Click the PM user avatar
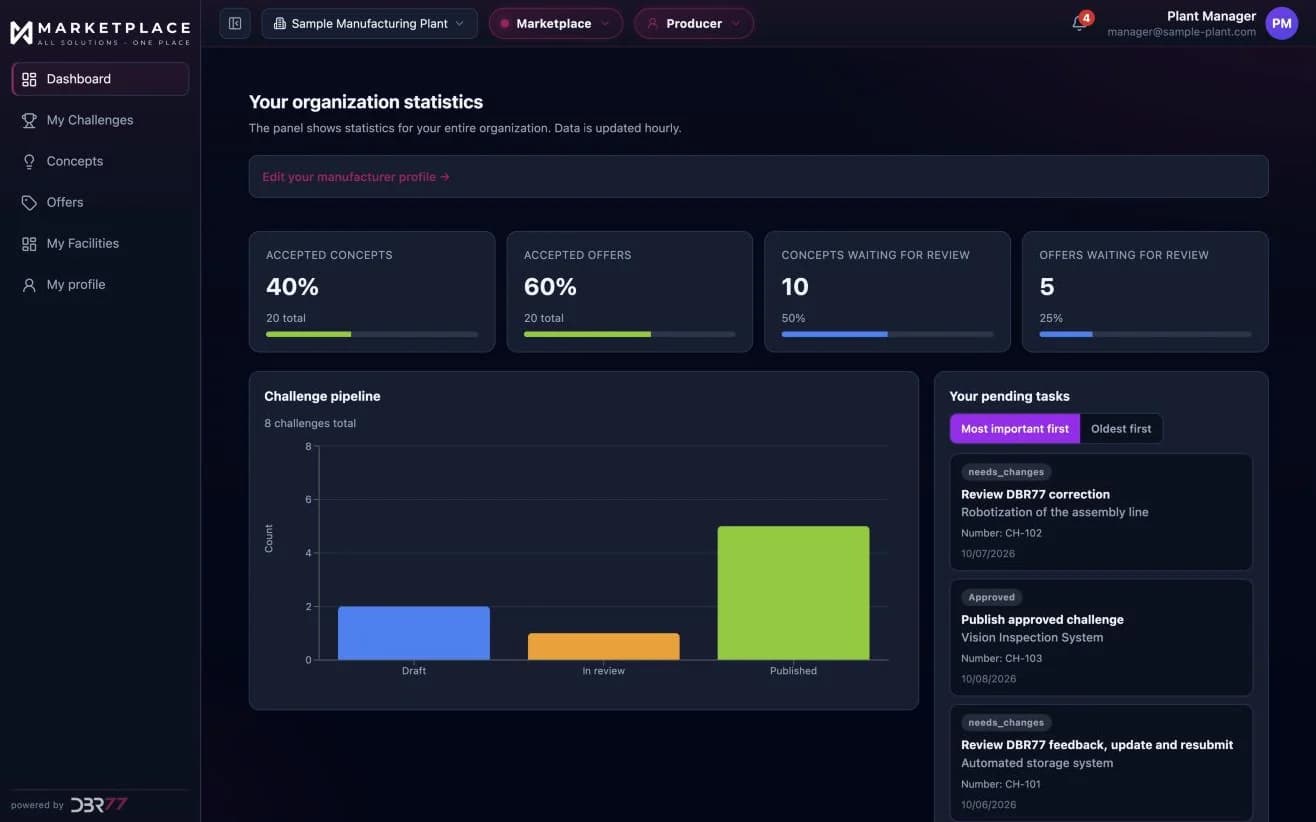The height and width of the screenshot is (822, 1316). point(1281,23)
